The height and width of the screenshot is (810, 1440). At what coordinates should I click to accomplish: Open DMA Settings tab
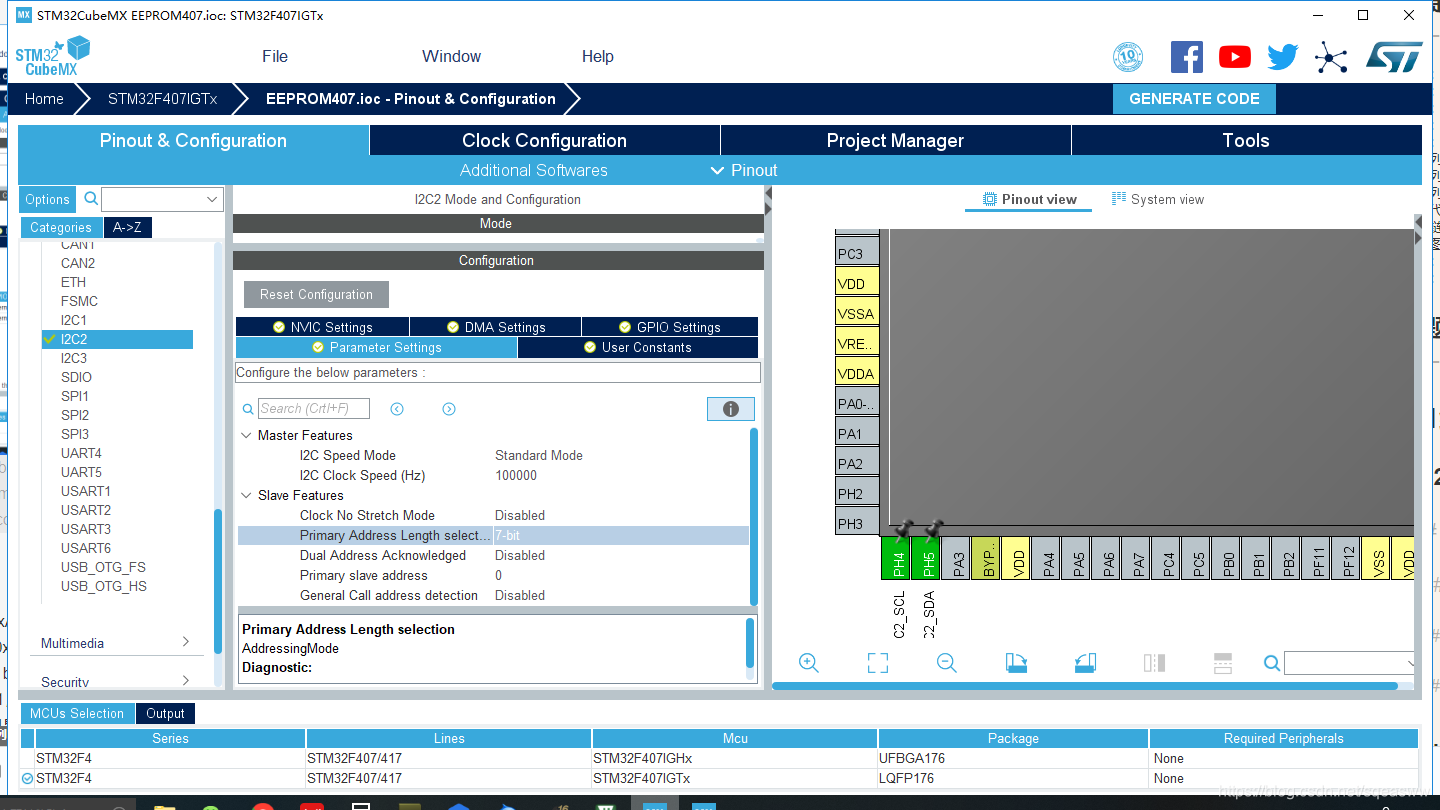point(496,327)
